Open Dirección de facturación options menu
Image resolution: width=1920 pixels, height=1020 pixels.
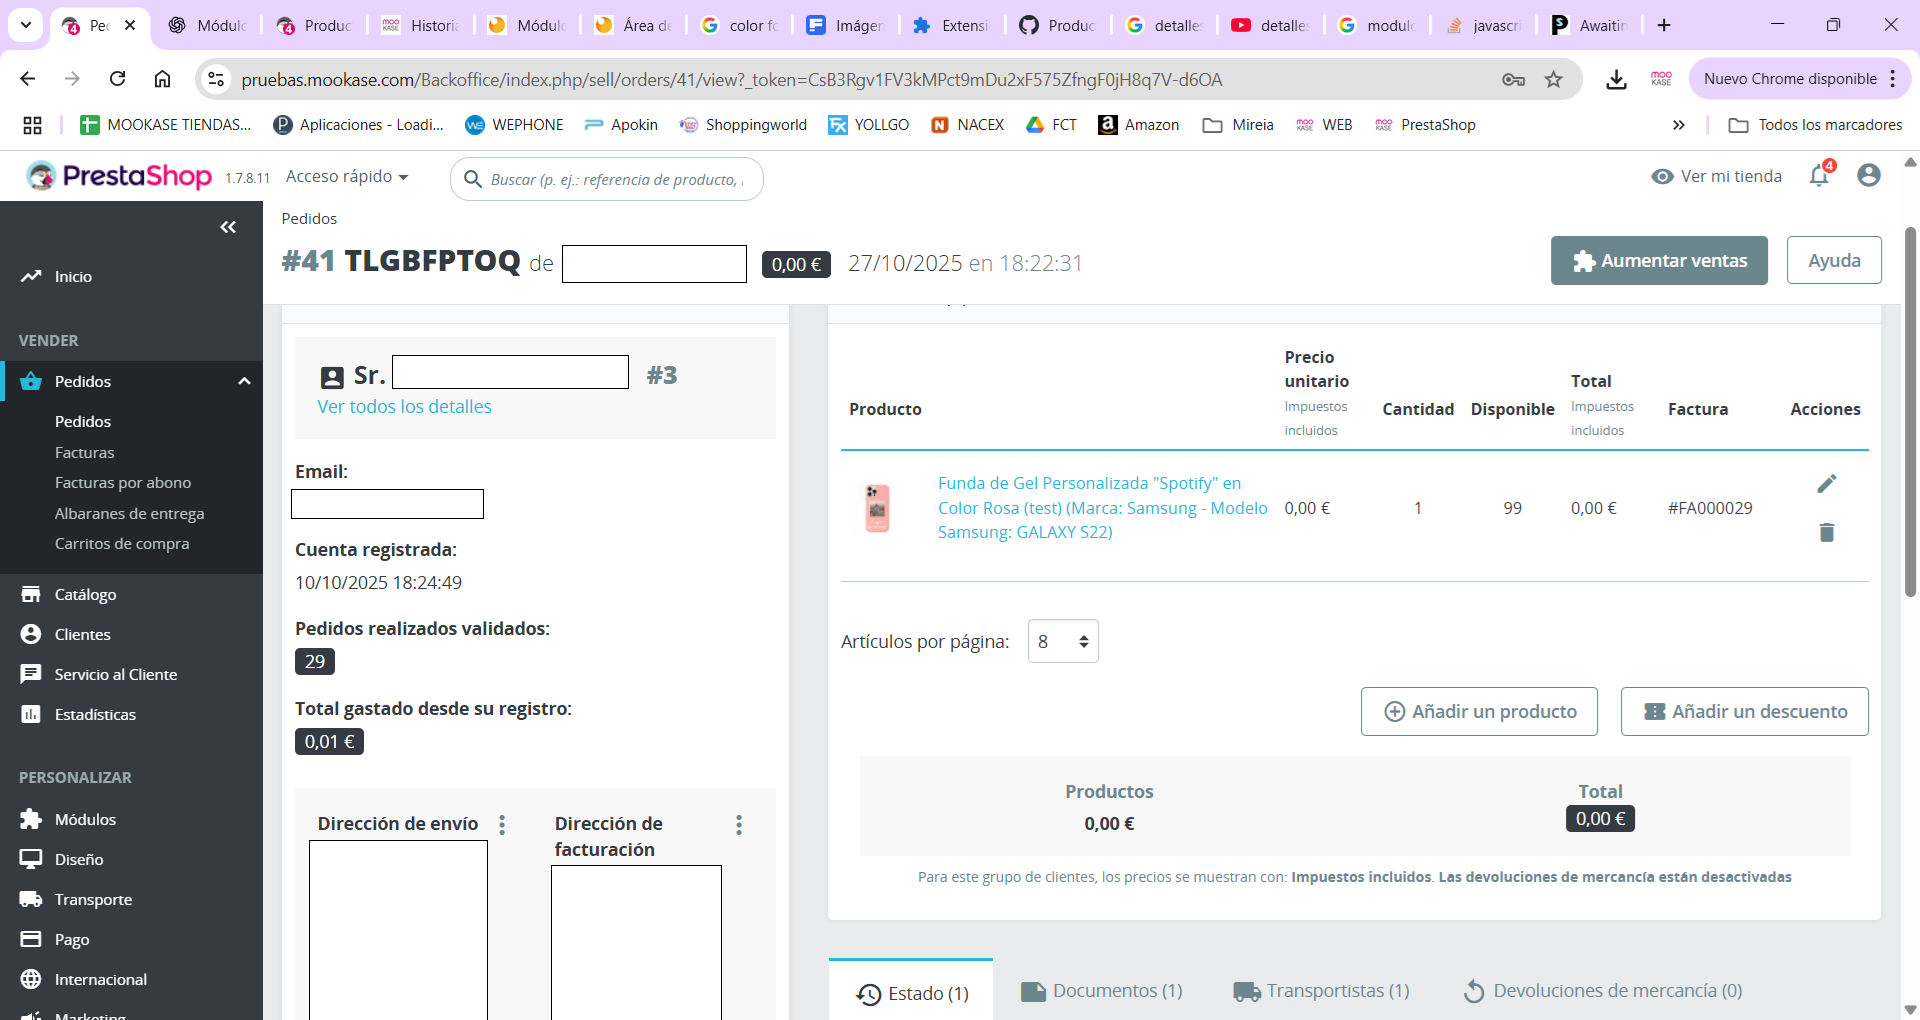coord(739,825)
